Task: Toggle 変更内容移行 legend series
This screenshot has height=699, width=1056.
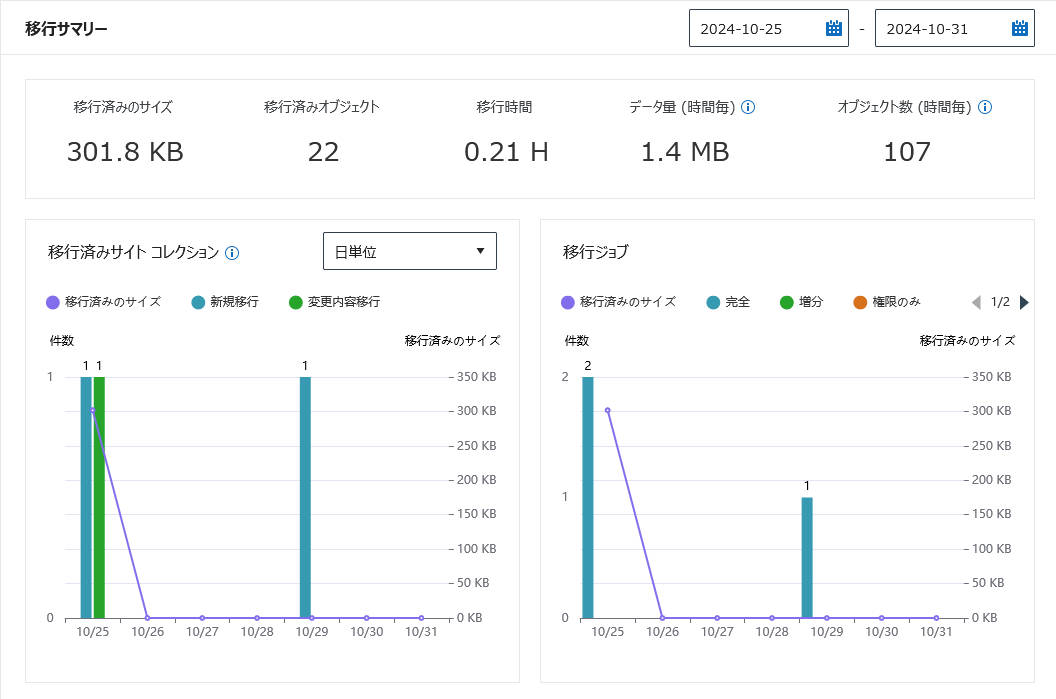Action: click(x=334, y=302)
